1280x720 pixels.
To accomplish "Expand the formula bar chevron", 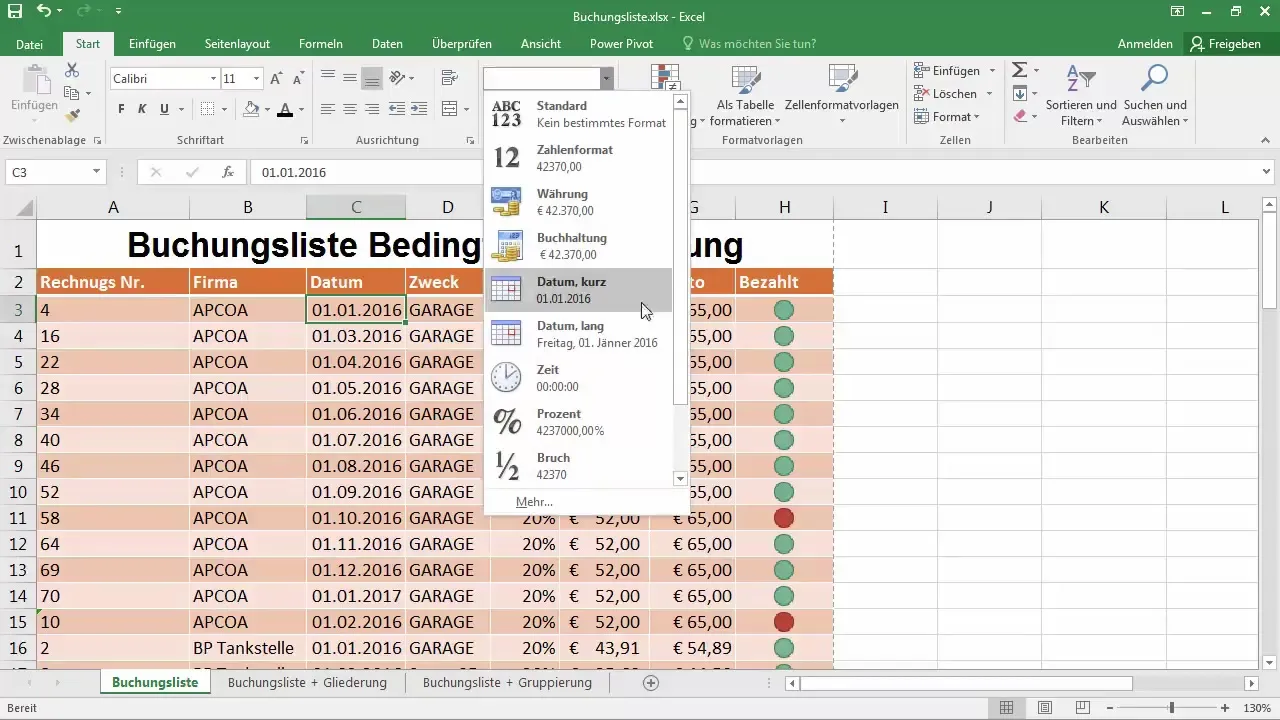I will coord(1267,172).
